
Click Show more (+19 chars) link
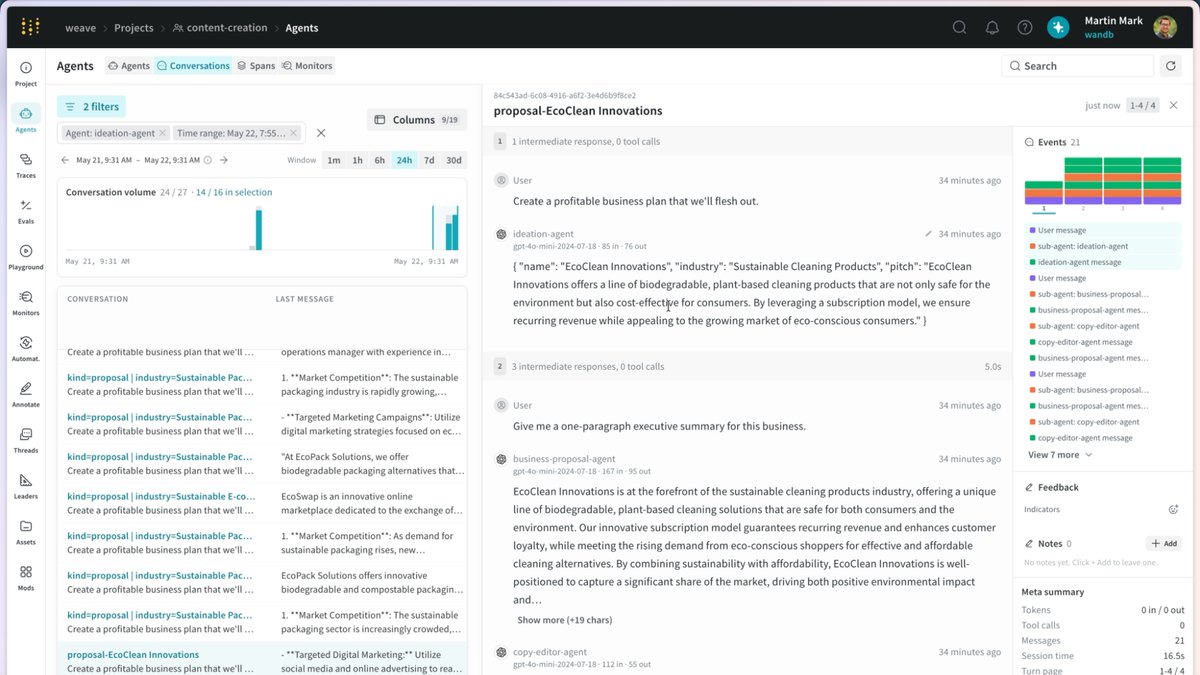tap(564, 620)
